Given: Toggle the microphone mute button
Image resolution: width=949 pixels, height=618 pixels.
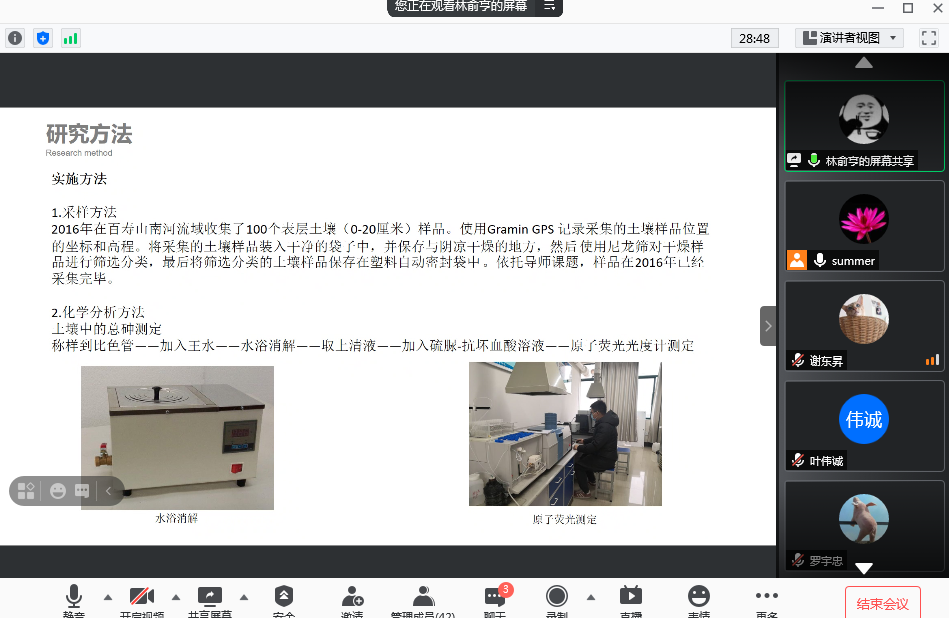Looking at the screenshot, I should coord(74,598).
